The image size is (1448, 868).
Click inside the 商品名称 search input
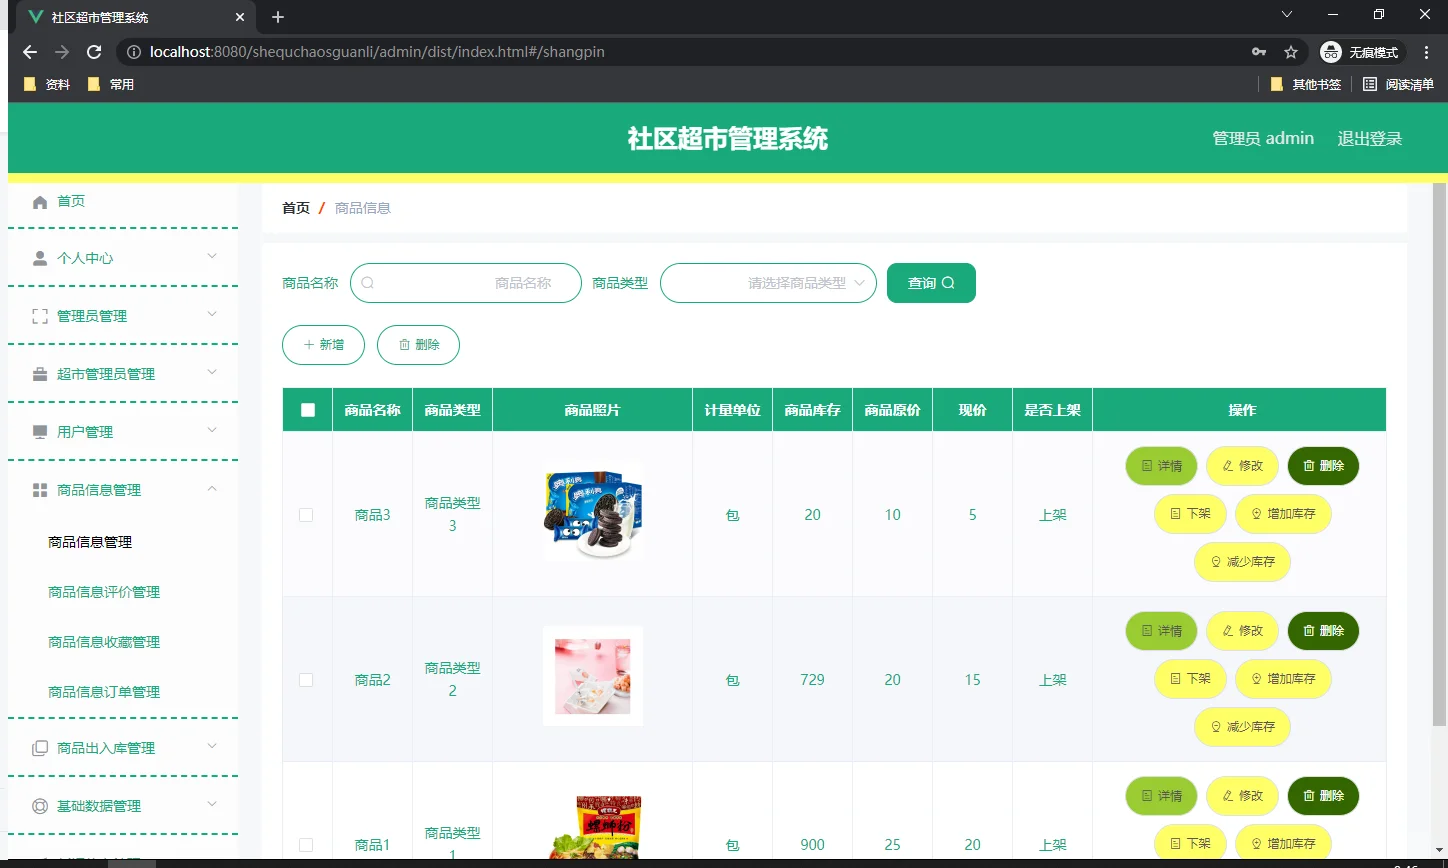point(465,283)
